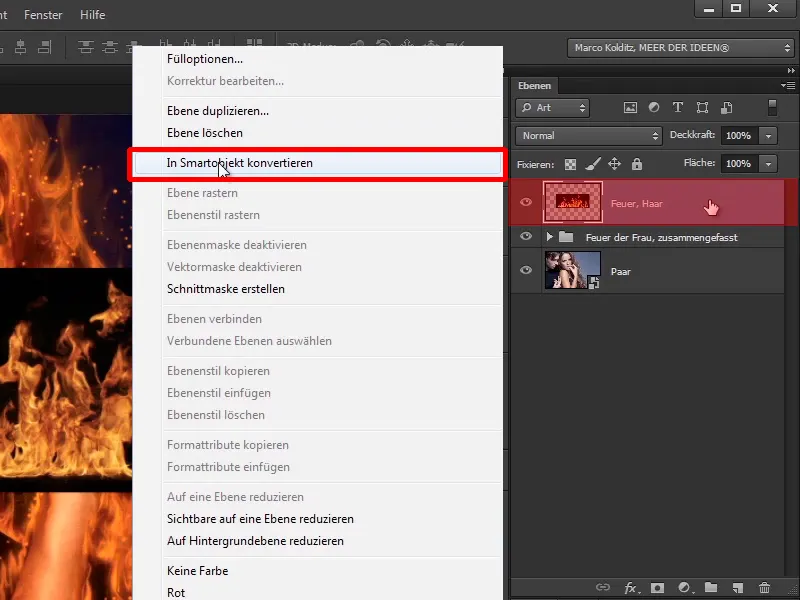Select the folder icon of Feuer der Frau group
The image size is (800, 600).
point(566,237)
